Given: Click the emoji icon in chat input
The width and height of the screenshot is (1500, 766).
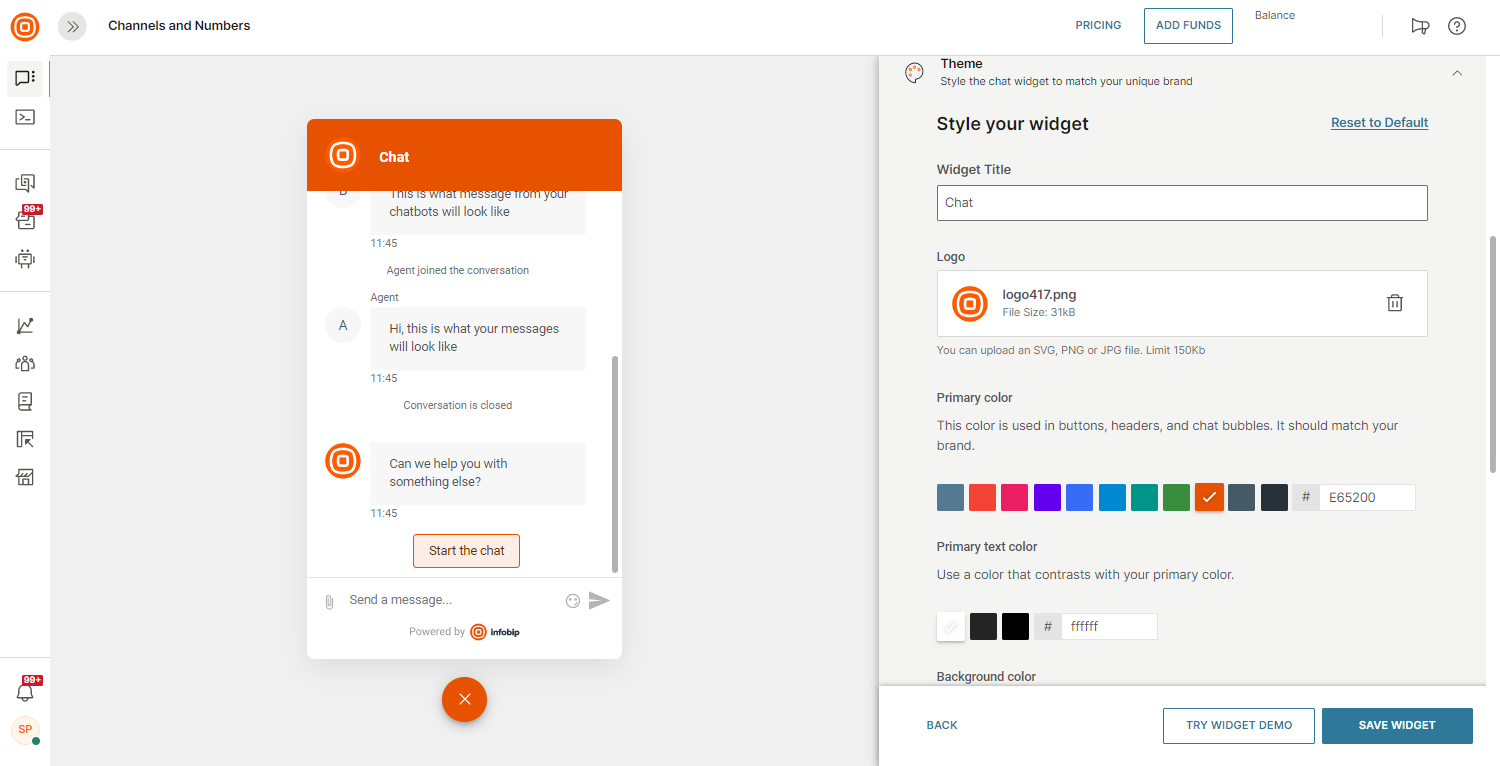Looking at the screenshot, I should click(573, 601).
